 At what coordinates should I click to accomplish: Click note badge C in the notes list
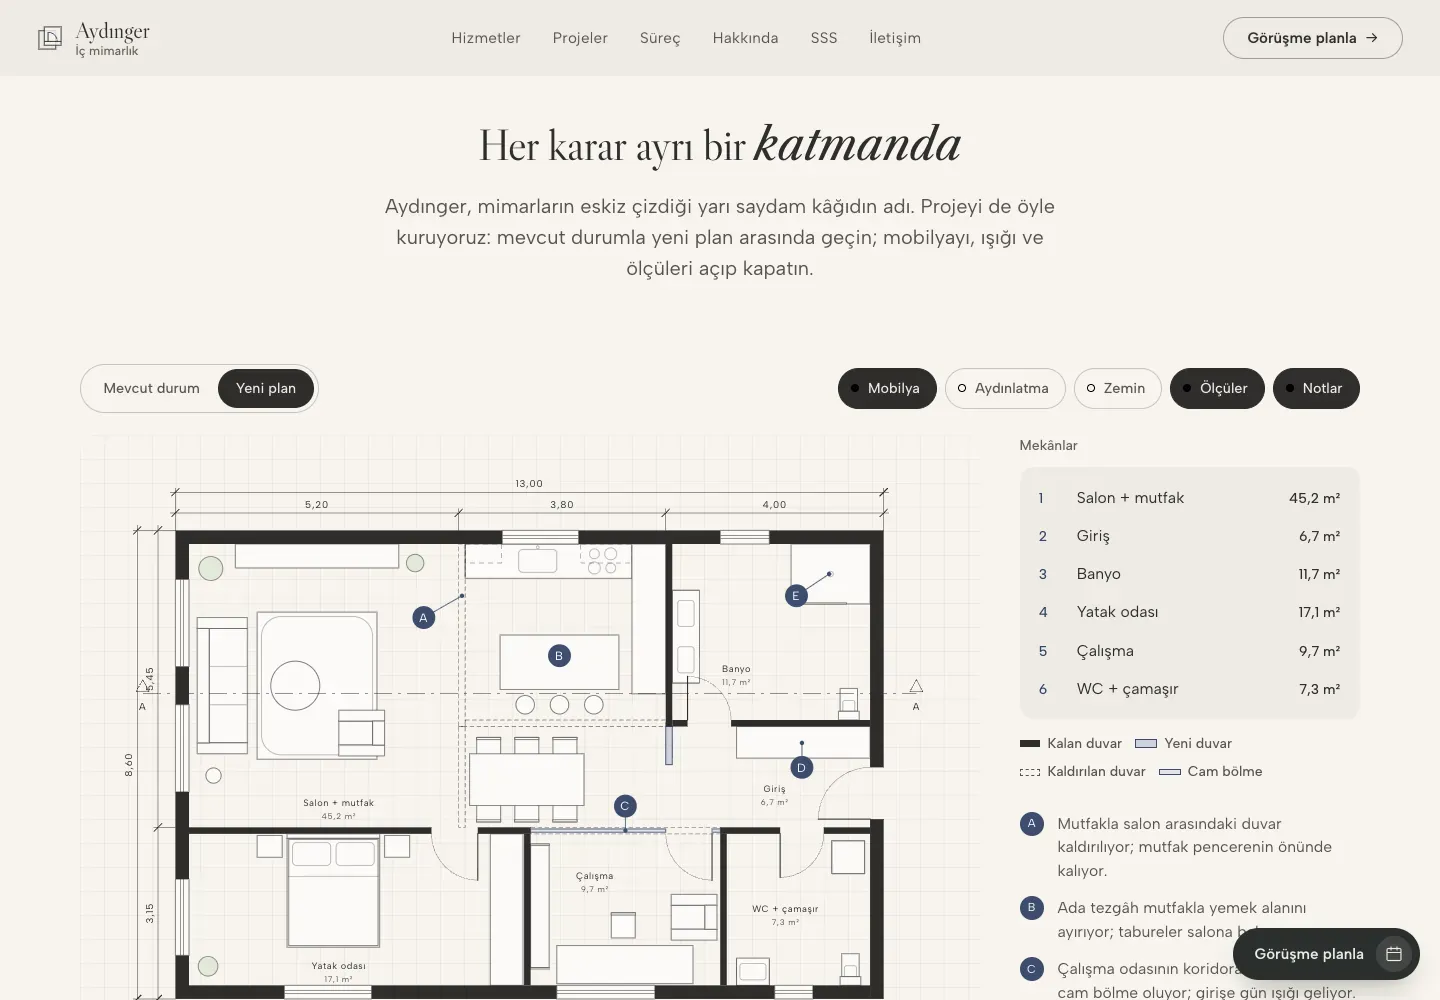pyautogui.click(x=1032, y=969)
